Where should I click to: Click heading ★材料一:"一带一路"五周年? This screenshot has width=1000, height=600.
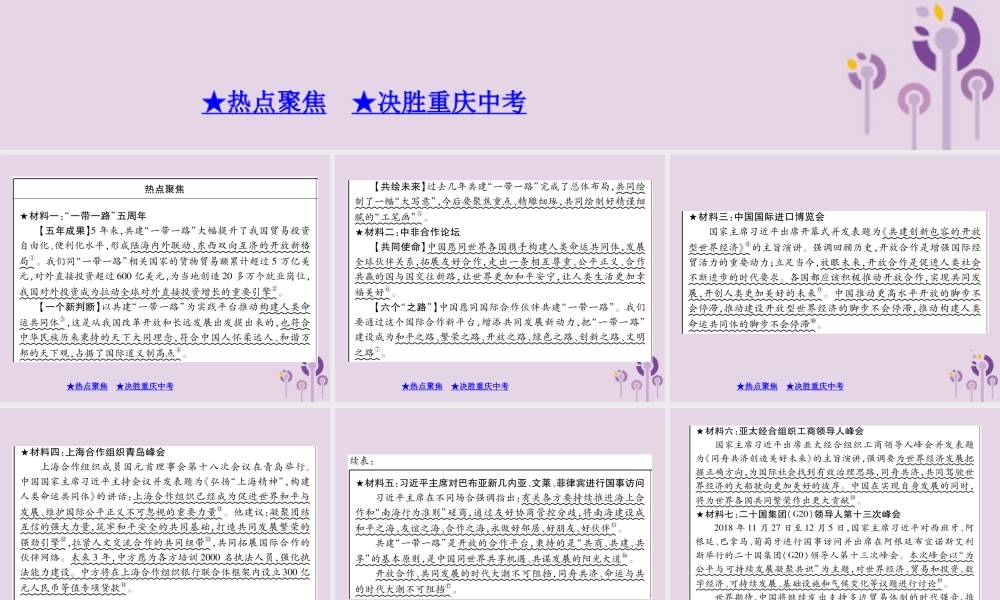pos(83,216)
